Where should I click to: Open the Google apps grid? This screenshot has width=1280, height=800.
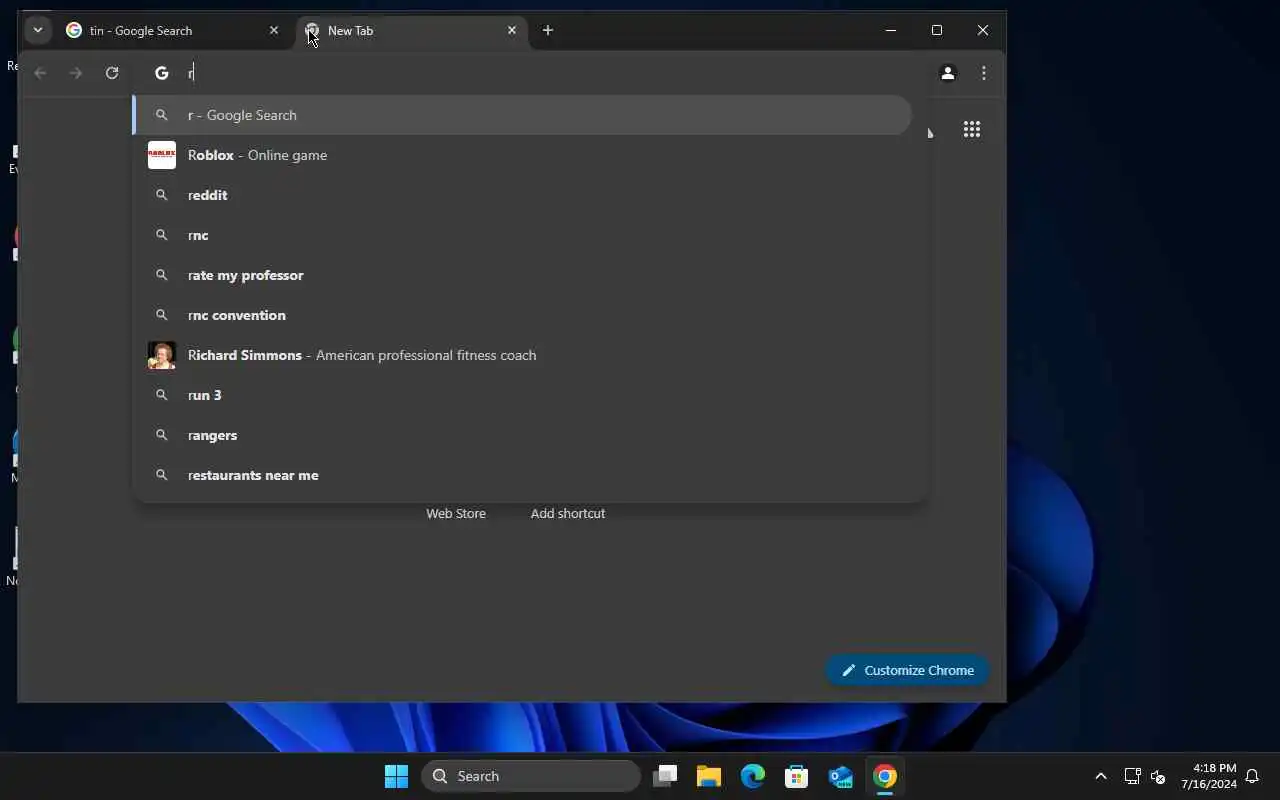972,129
